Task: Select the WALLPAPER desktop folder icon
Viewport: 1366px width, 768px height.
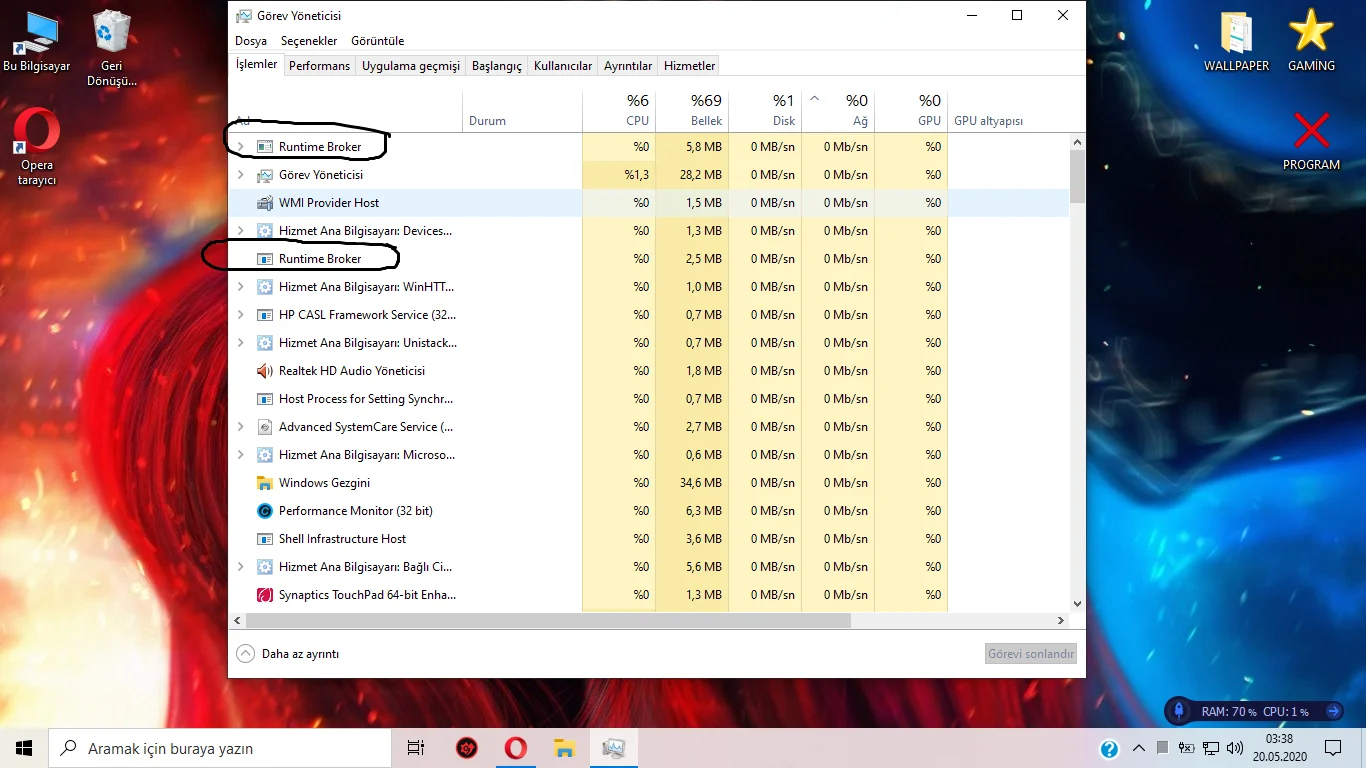Action: 1236,42
